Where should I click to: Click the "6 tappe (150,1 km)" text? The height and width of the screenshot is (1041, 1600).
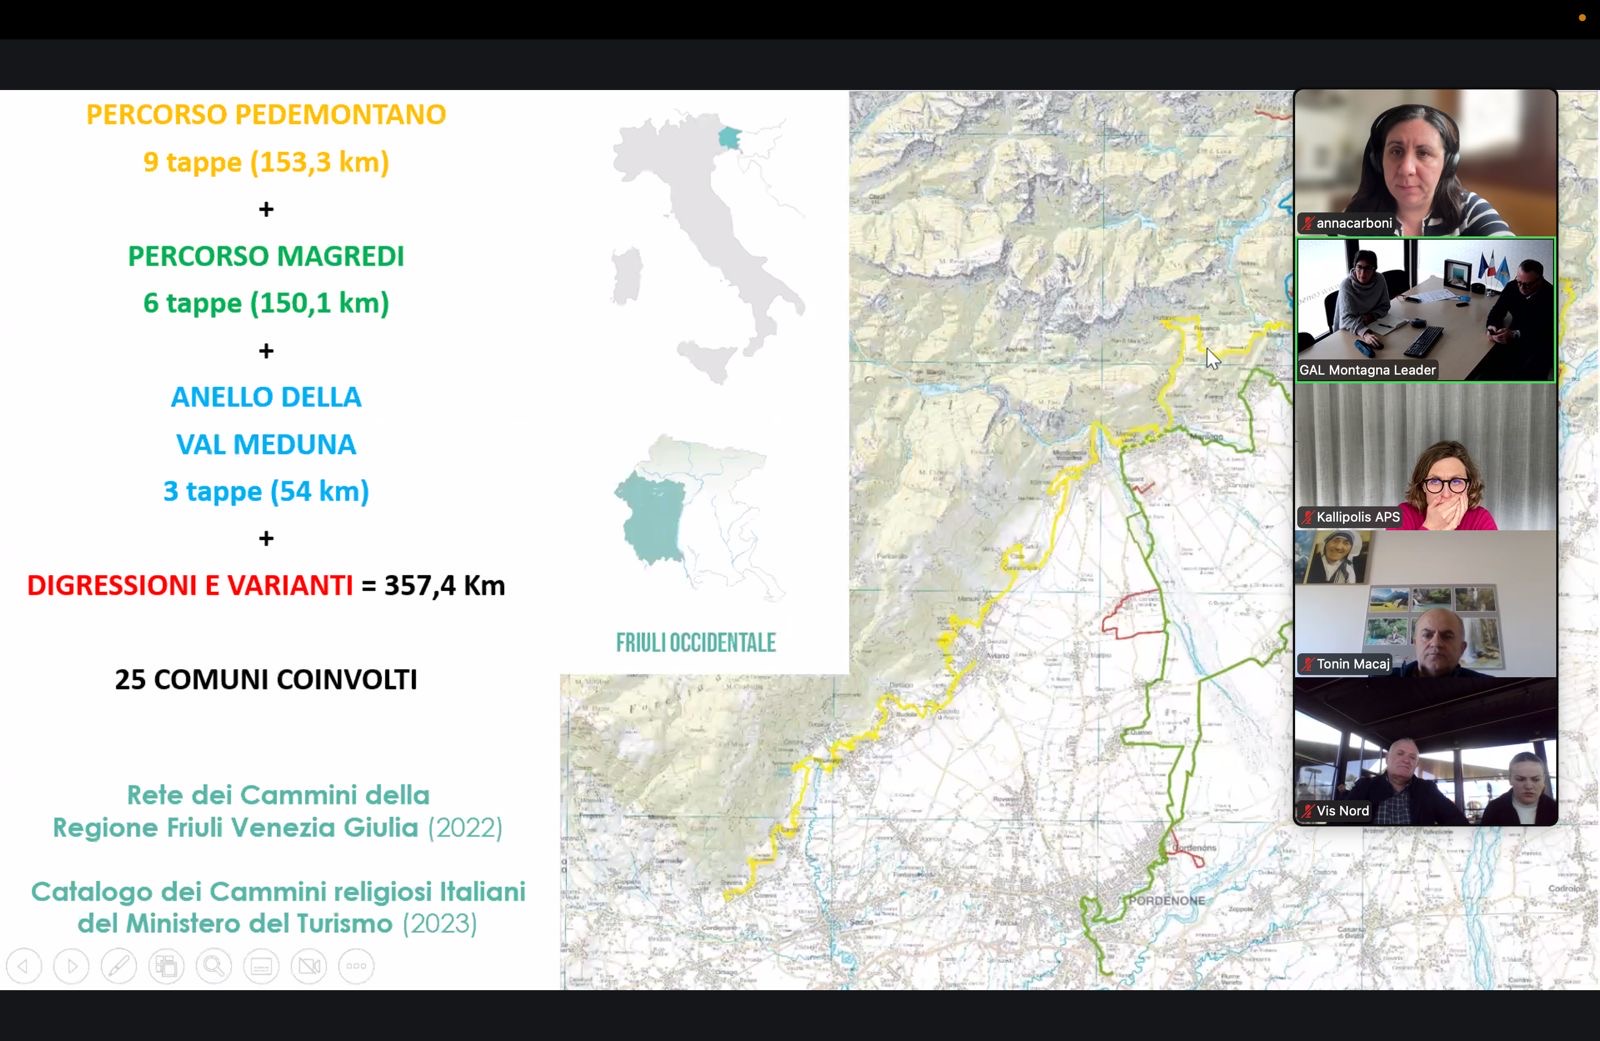click(266, 303)
